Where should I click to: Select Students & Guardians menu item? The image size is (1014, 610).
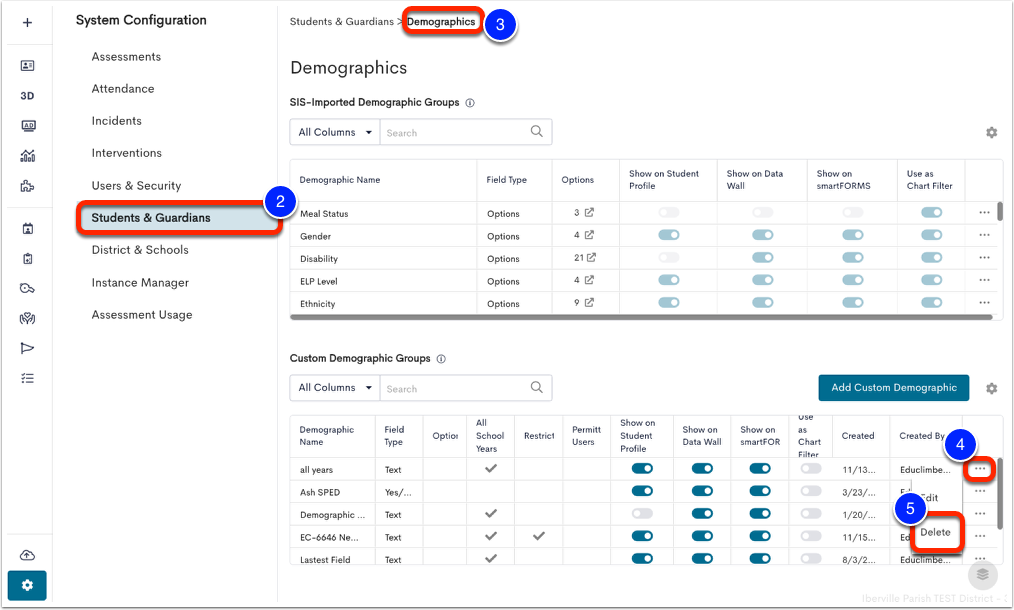point(179,217)
